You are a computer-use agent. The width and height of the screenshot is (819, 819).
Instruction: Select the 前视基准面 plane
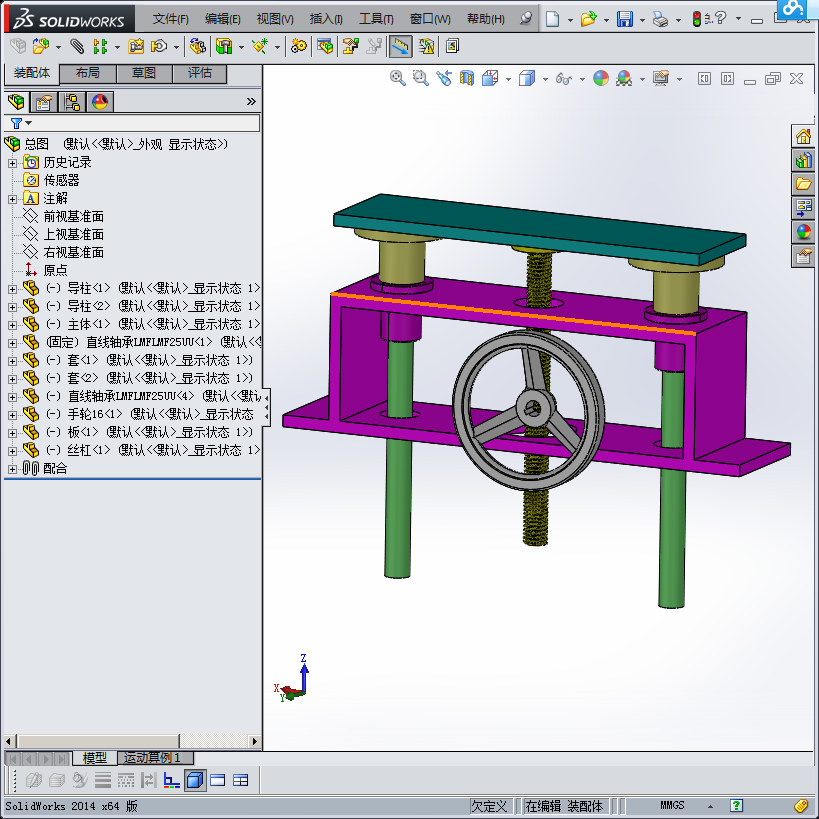pos(74,216)
